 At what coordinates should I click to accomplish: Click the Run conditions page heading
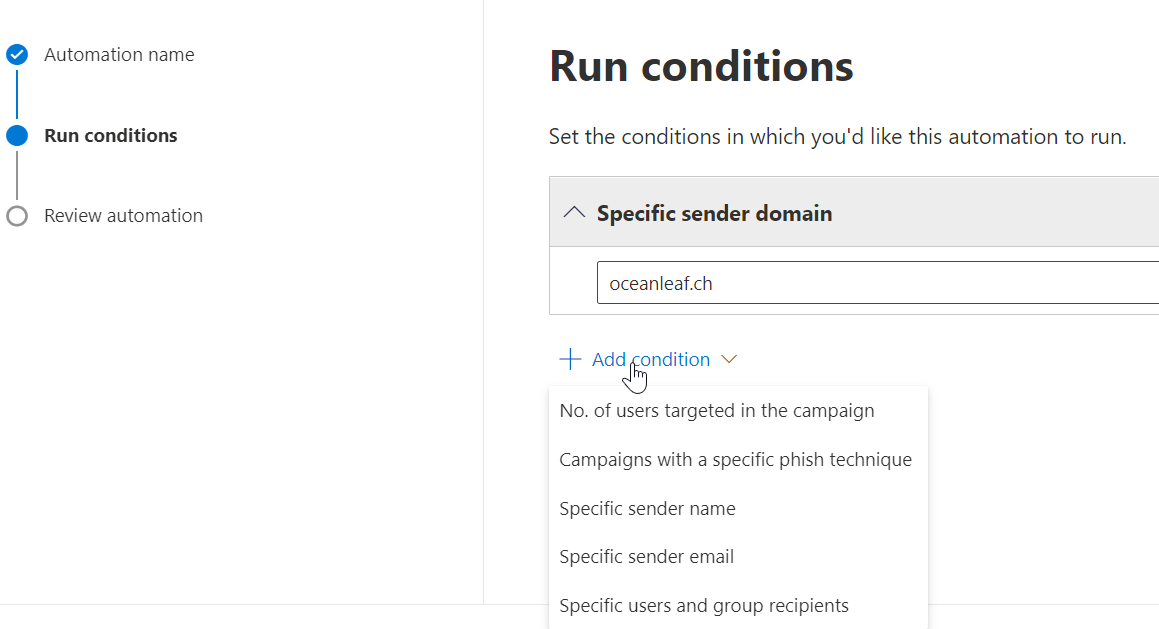point(701,67)
